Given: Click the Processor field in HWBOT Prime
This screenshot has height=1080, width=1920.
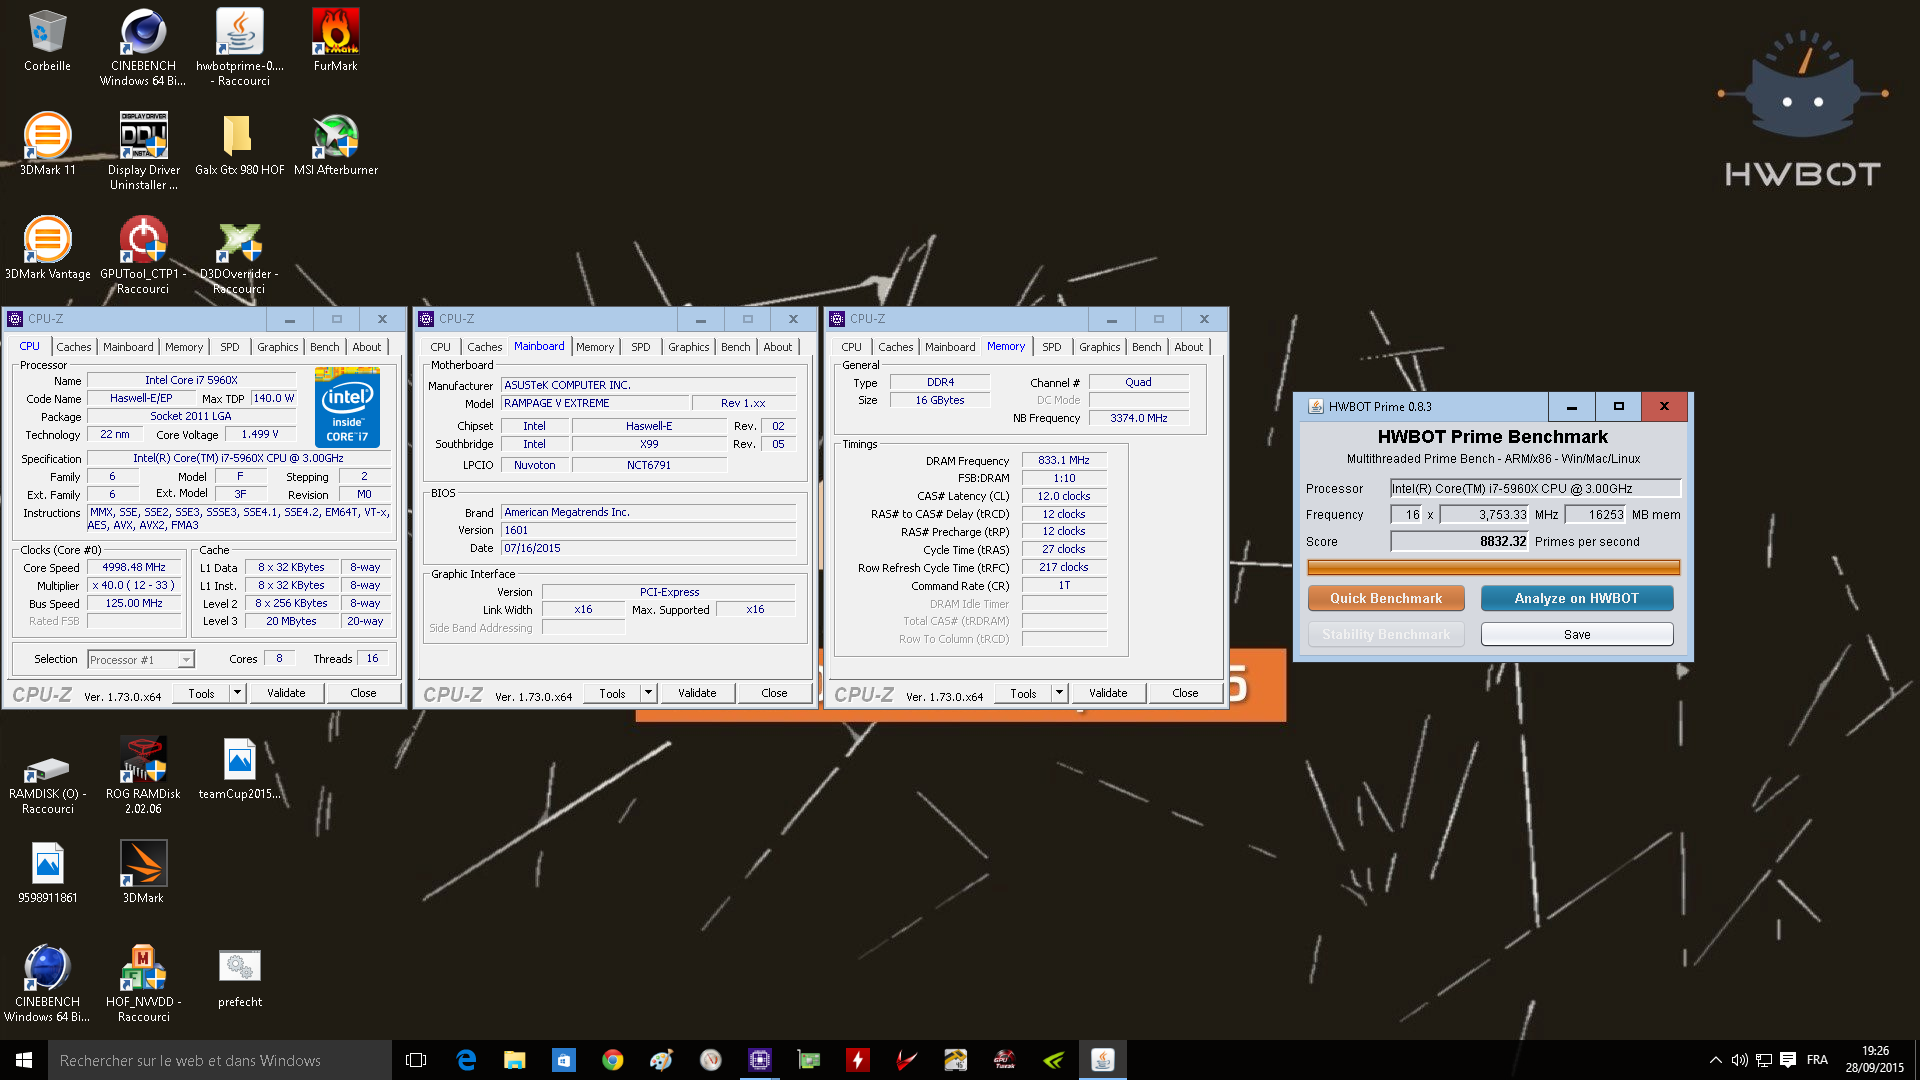Looking at the screenshot, I should [1535, 489].
